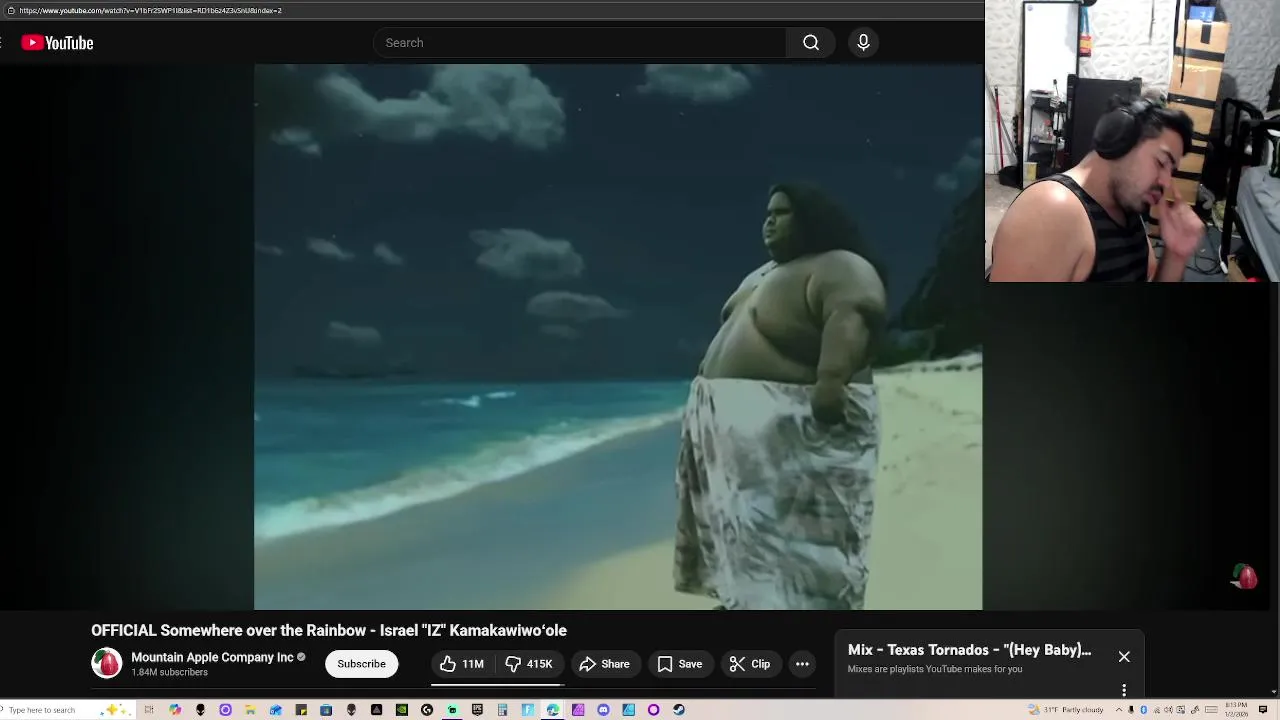The width and height of the screenshot is (1280, 720).
Task: Click the webcam overlay feed
Action: (x=1132, y=141)
